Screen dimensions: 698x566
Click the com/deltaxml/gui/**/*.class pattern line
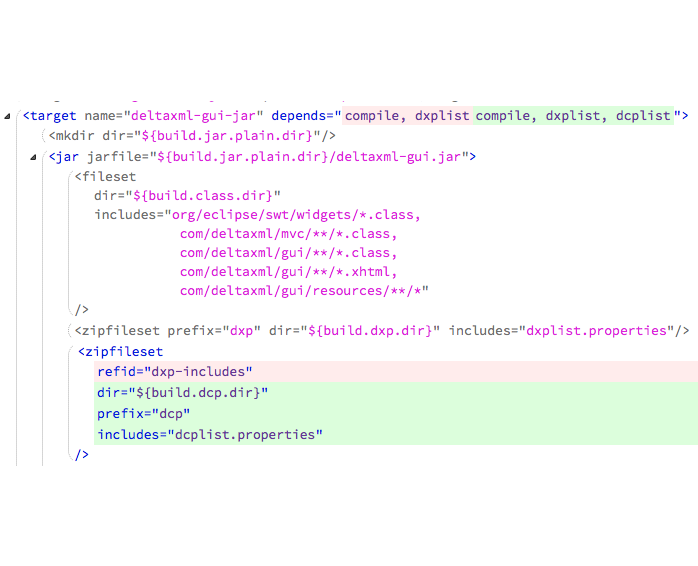click(288, 253)
